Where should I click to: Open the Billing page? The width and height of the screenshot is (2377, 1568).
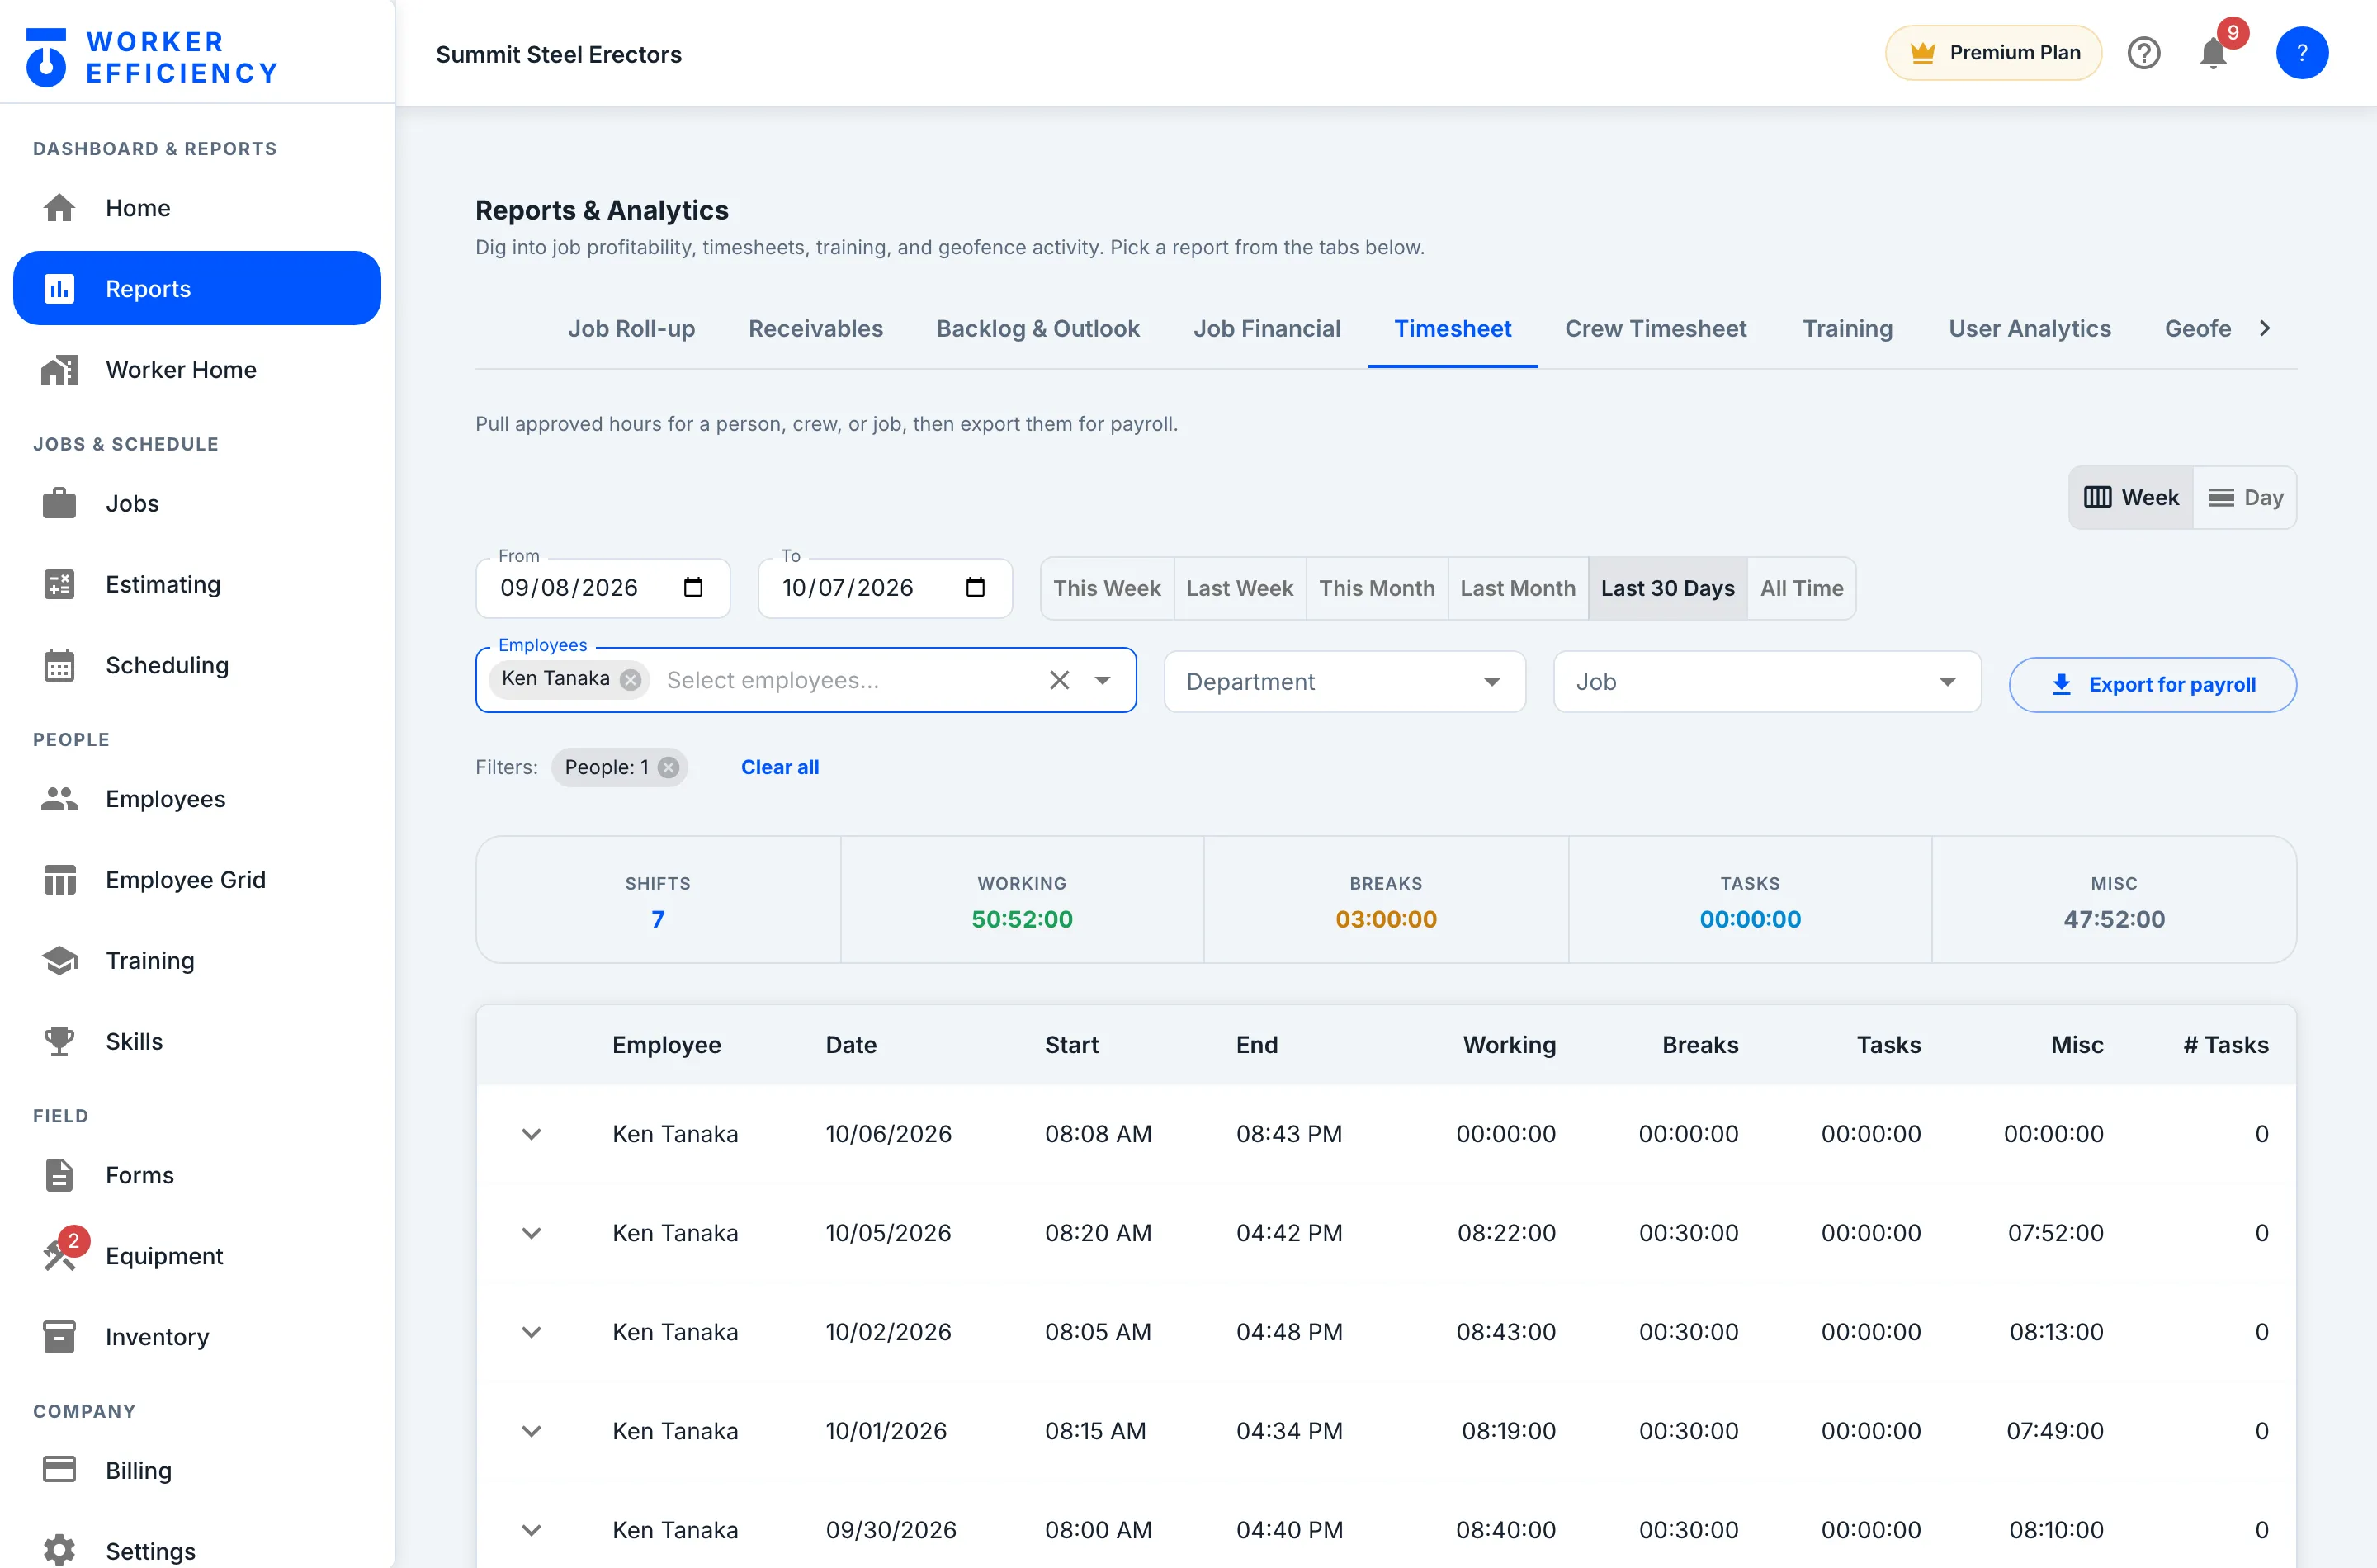tap(197, 1470)
